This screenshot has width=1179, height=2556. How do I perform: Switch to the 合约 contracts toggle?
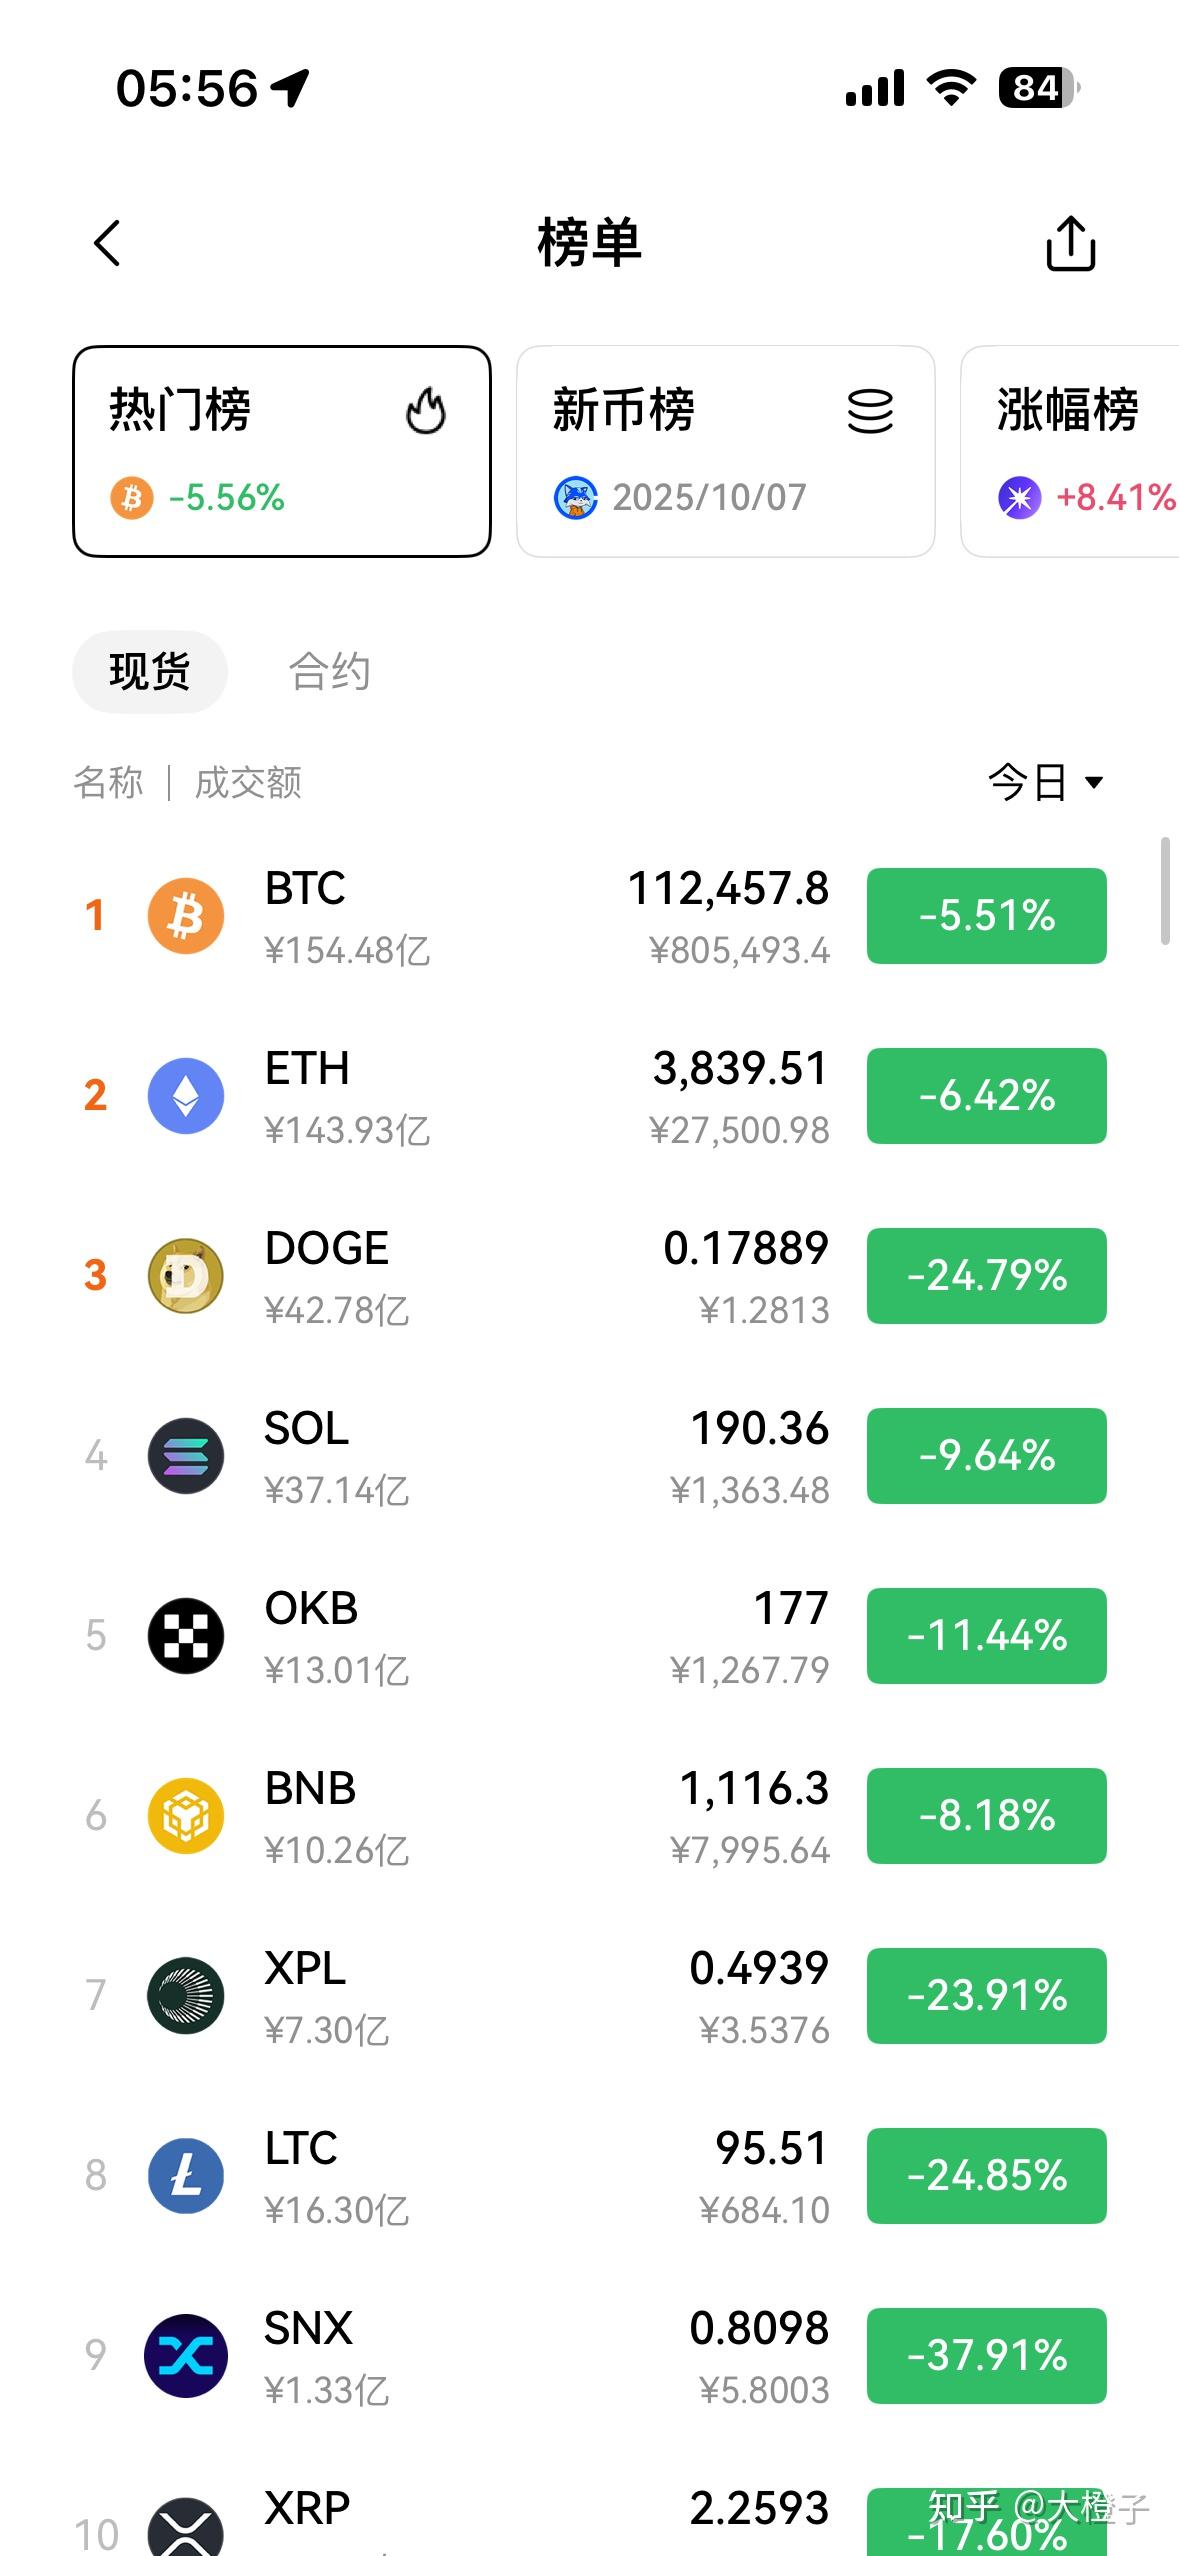(330, 672)
